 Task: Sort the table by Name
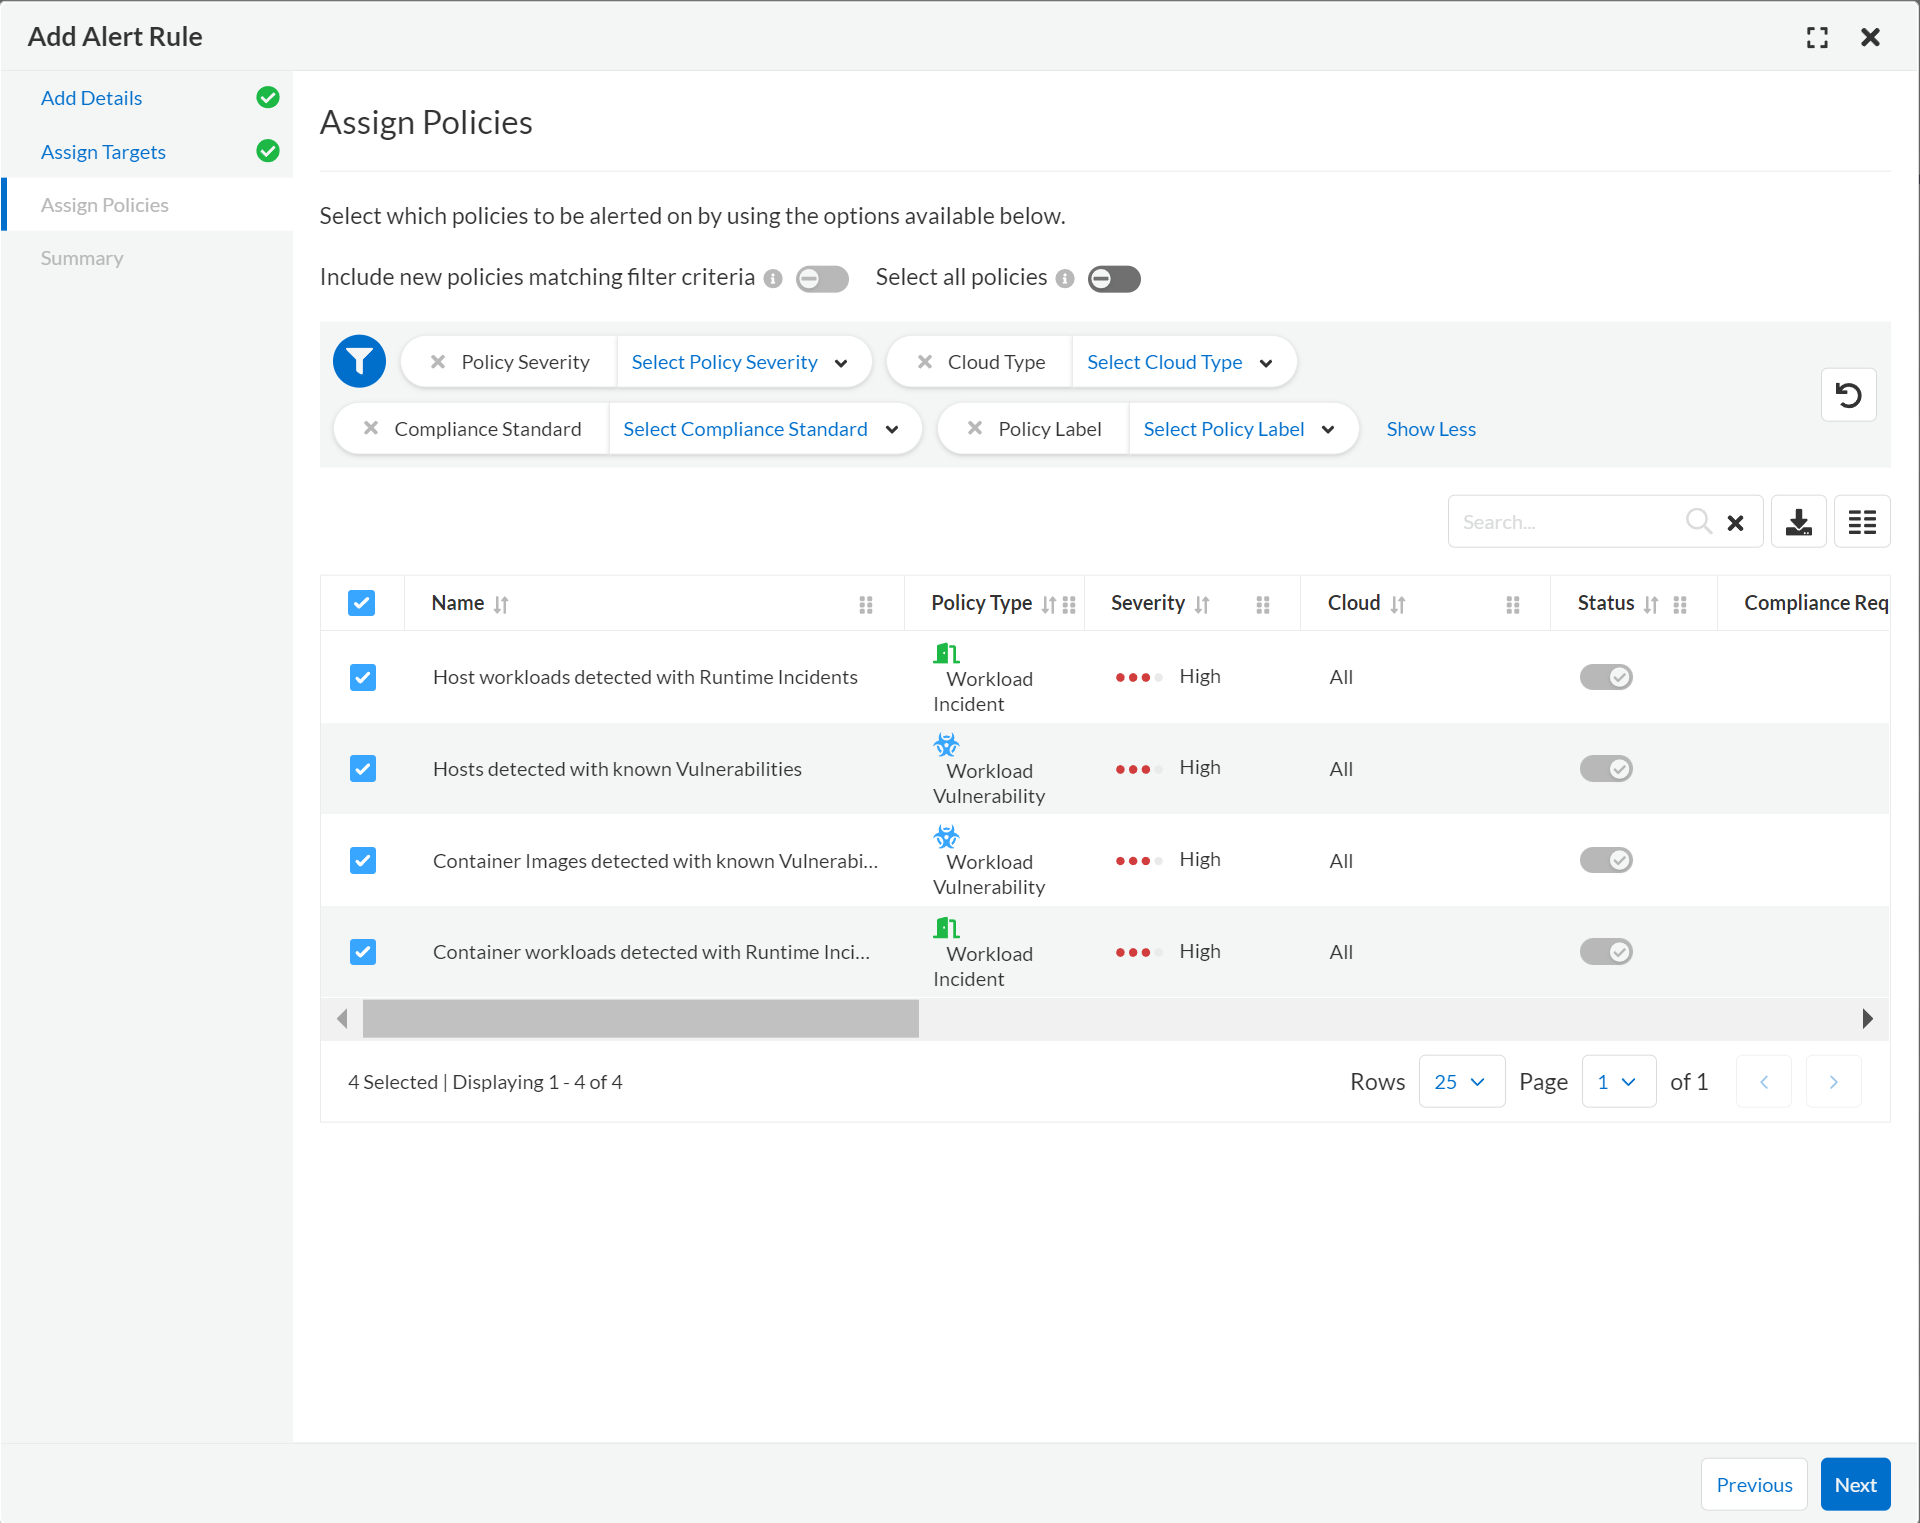[x=501, y=604]
